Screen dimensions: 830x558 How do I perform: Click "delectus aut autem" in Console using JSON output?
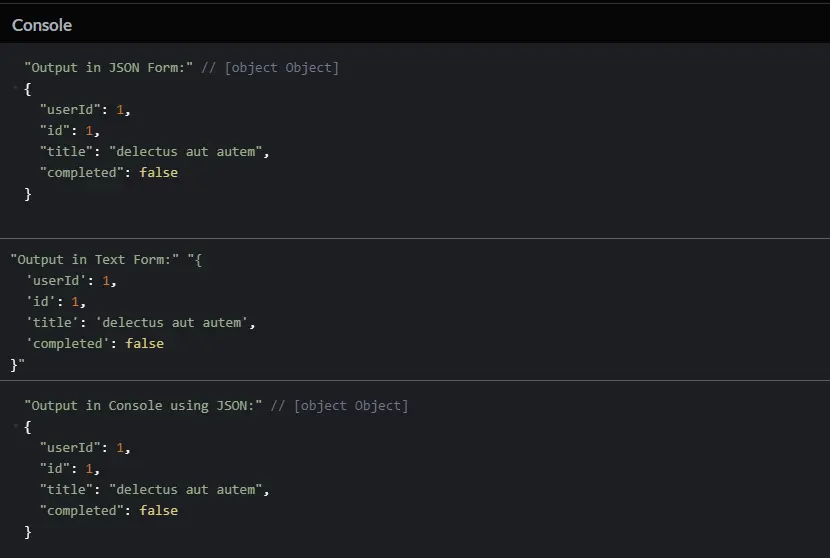(x=189, y=490)
